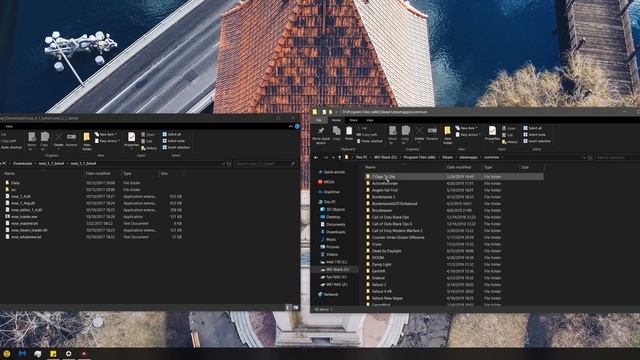Viewport: 640px width, 360px height.
Task: Select OneDrive in navigation pane
Action: [x=329, y=192]
